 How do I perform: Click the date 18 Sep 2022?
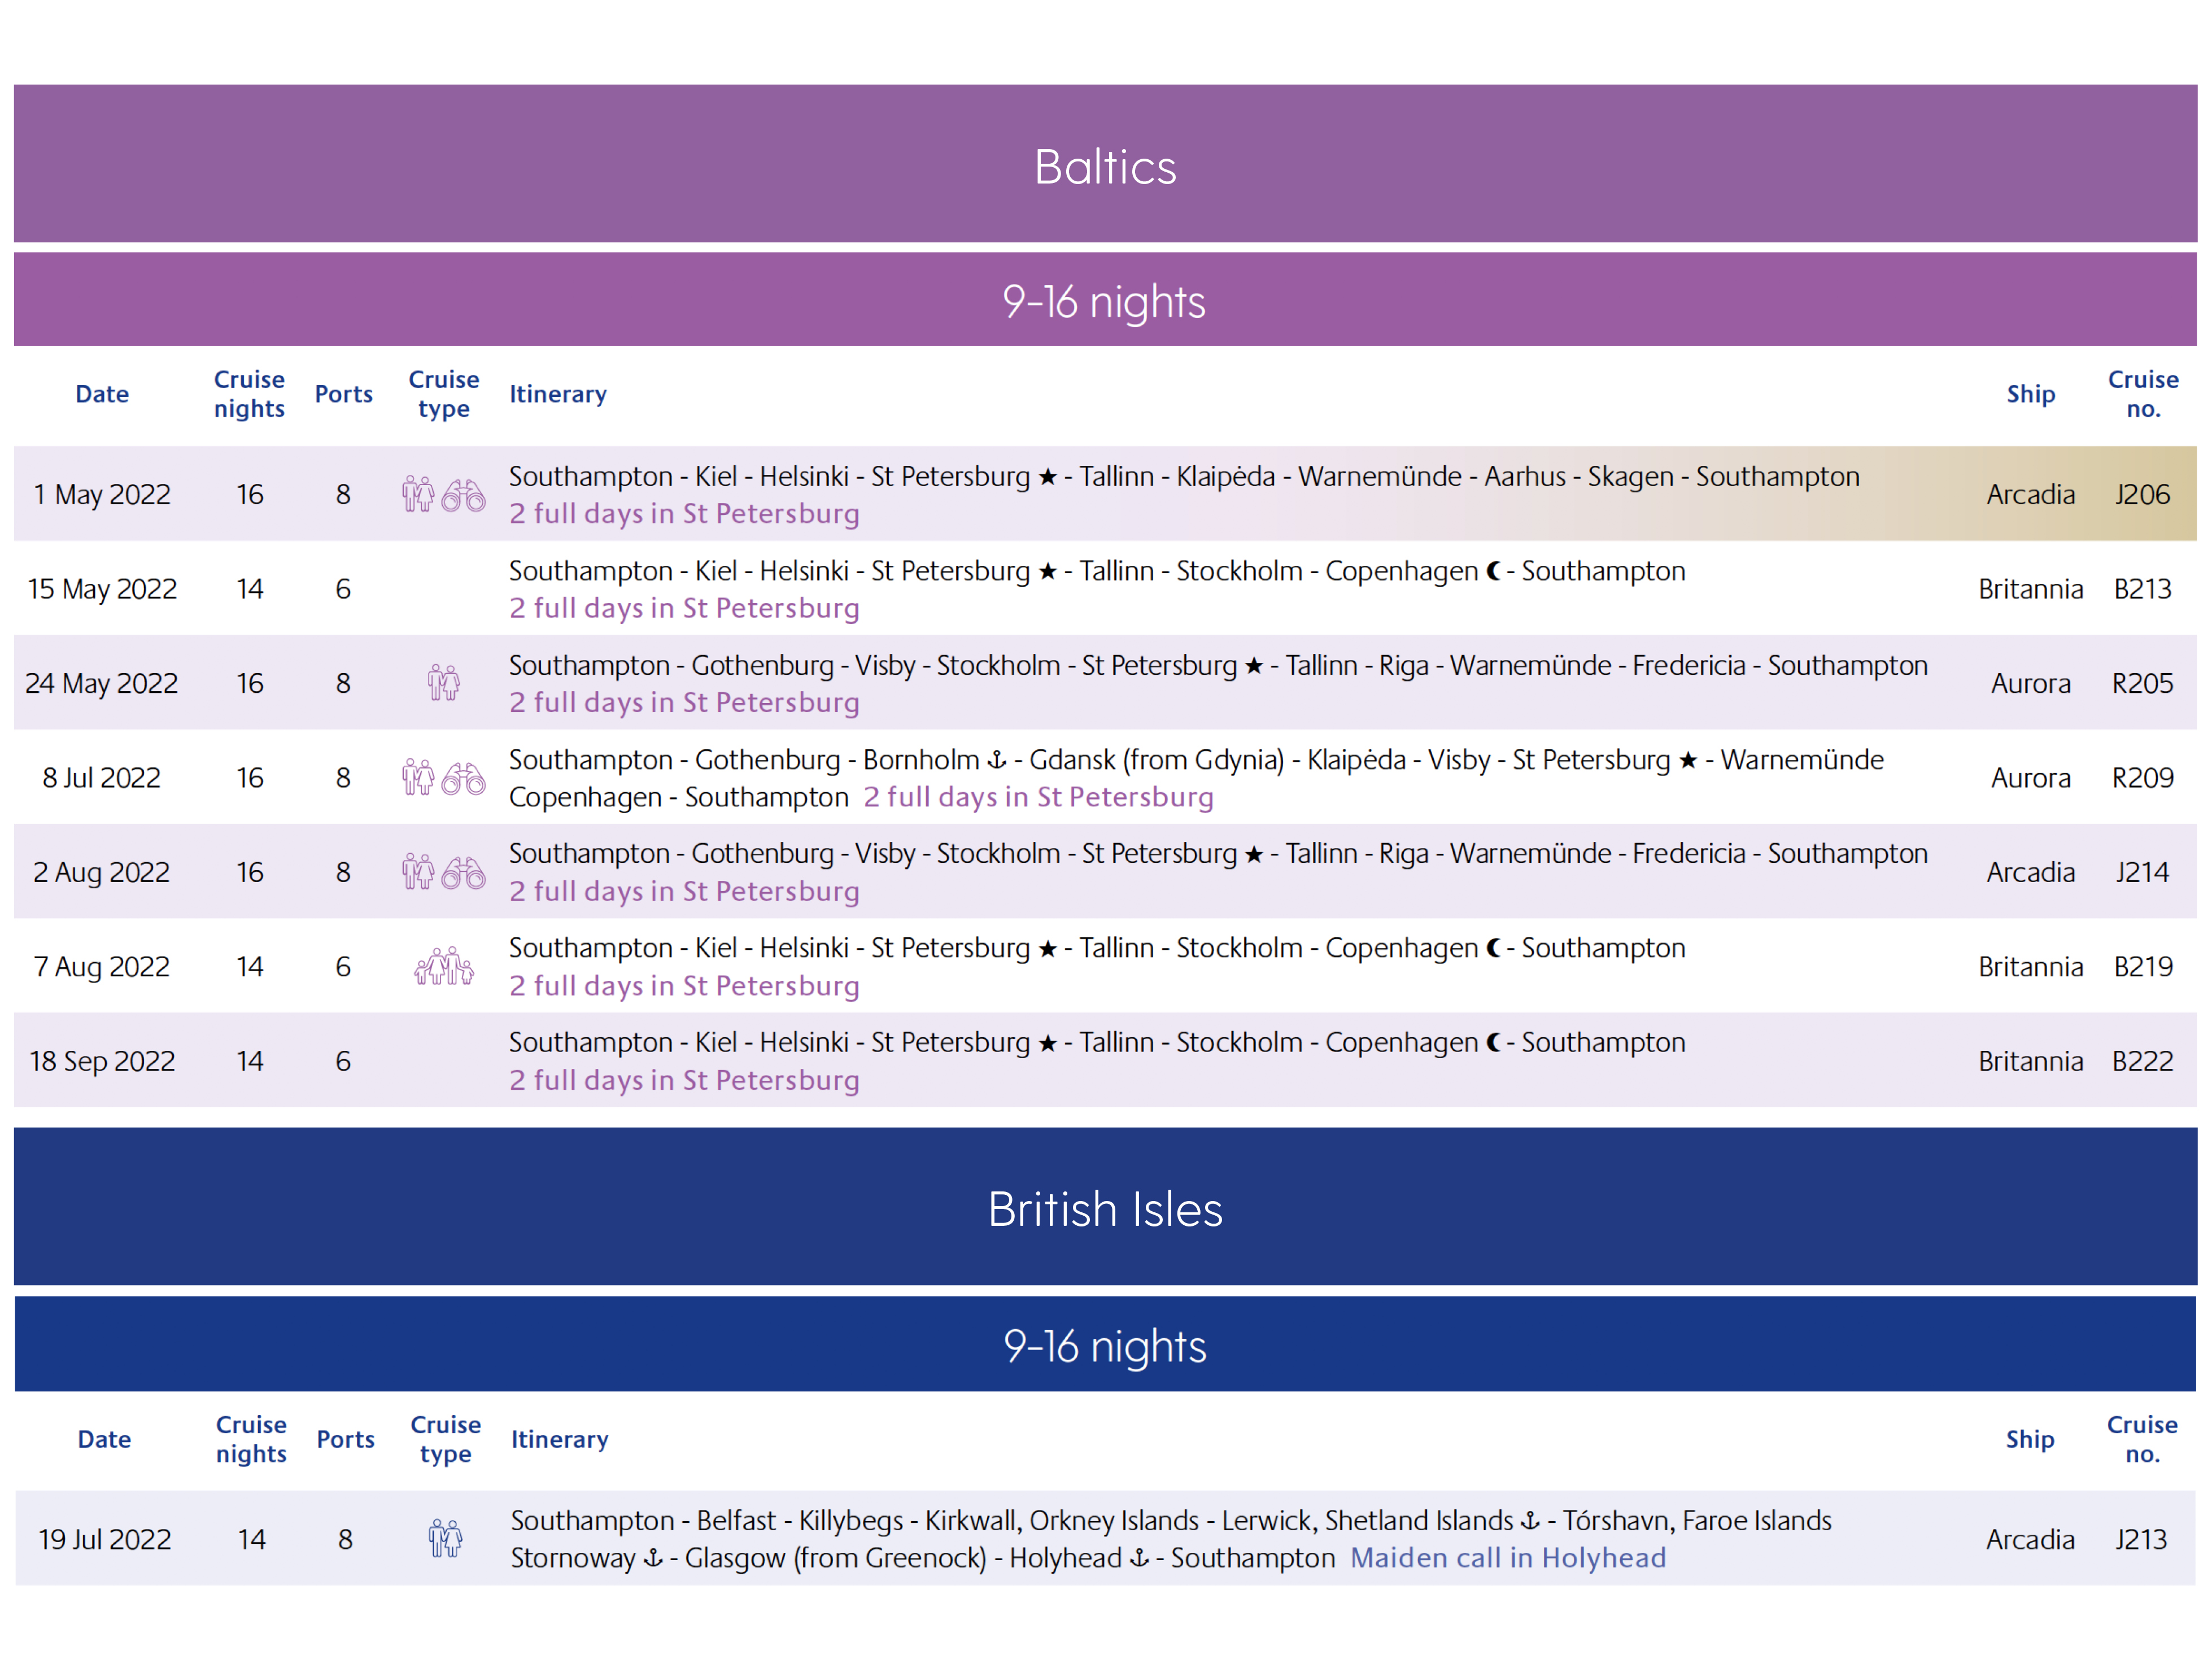tap(102, 1061)
